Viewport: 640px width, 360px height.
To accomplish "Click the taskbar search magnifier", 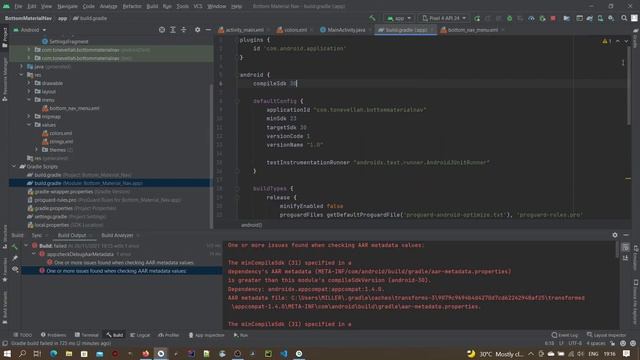I will 22,353.
